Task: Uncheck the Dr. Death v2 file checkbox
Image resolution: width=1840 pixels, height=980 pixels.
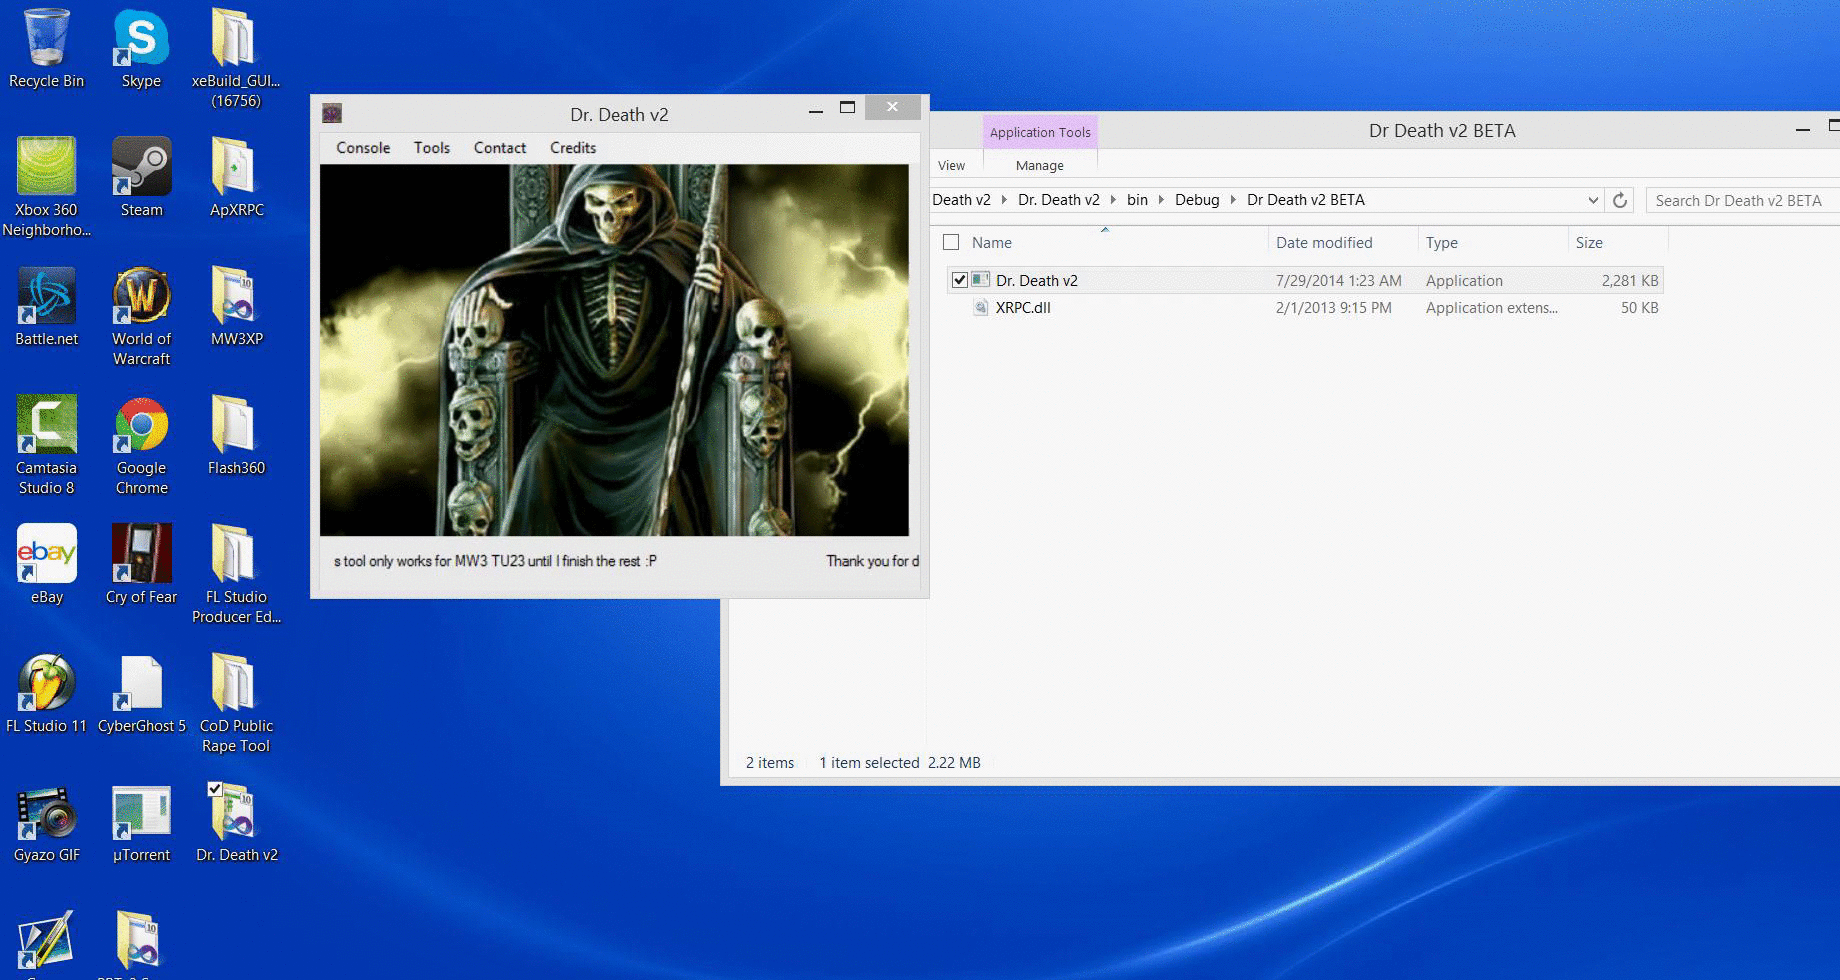Action: click(960, 281)
